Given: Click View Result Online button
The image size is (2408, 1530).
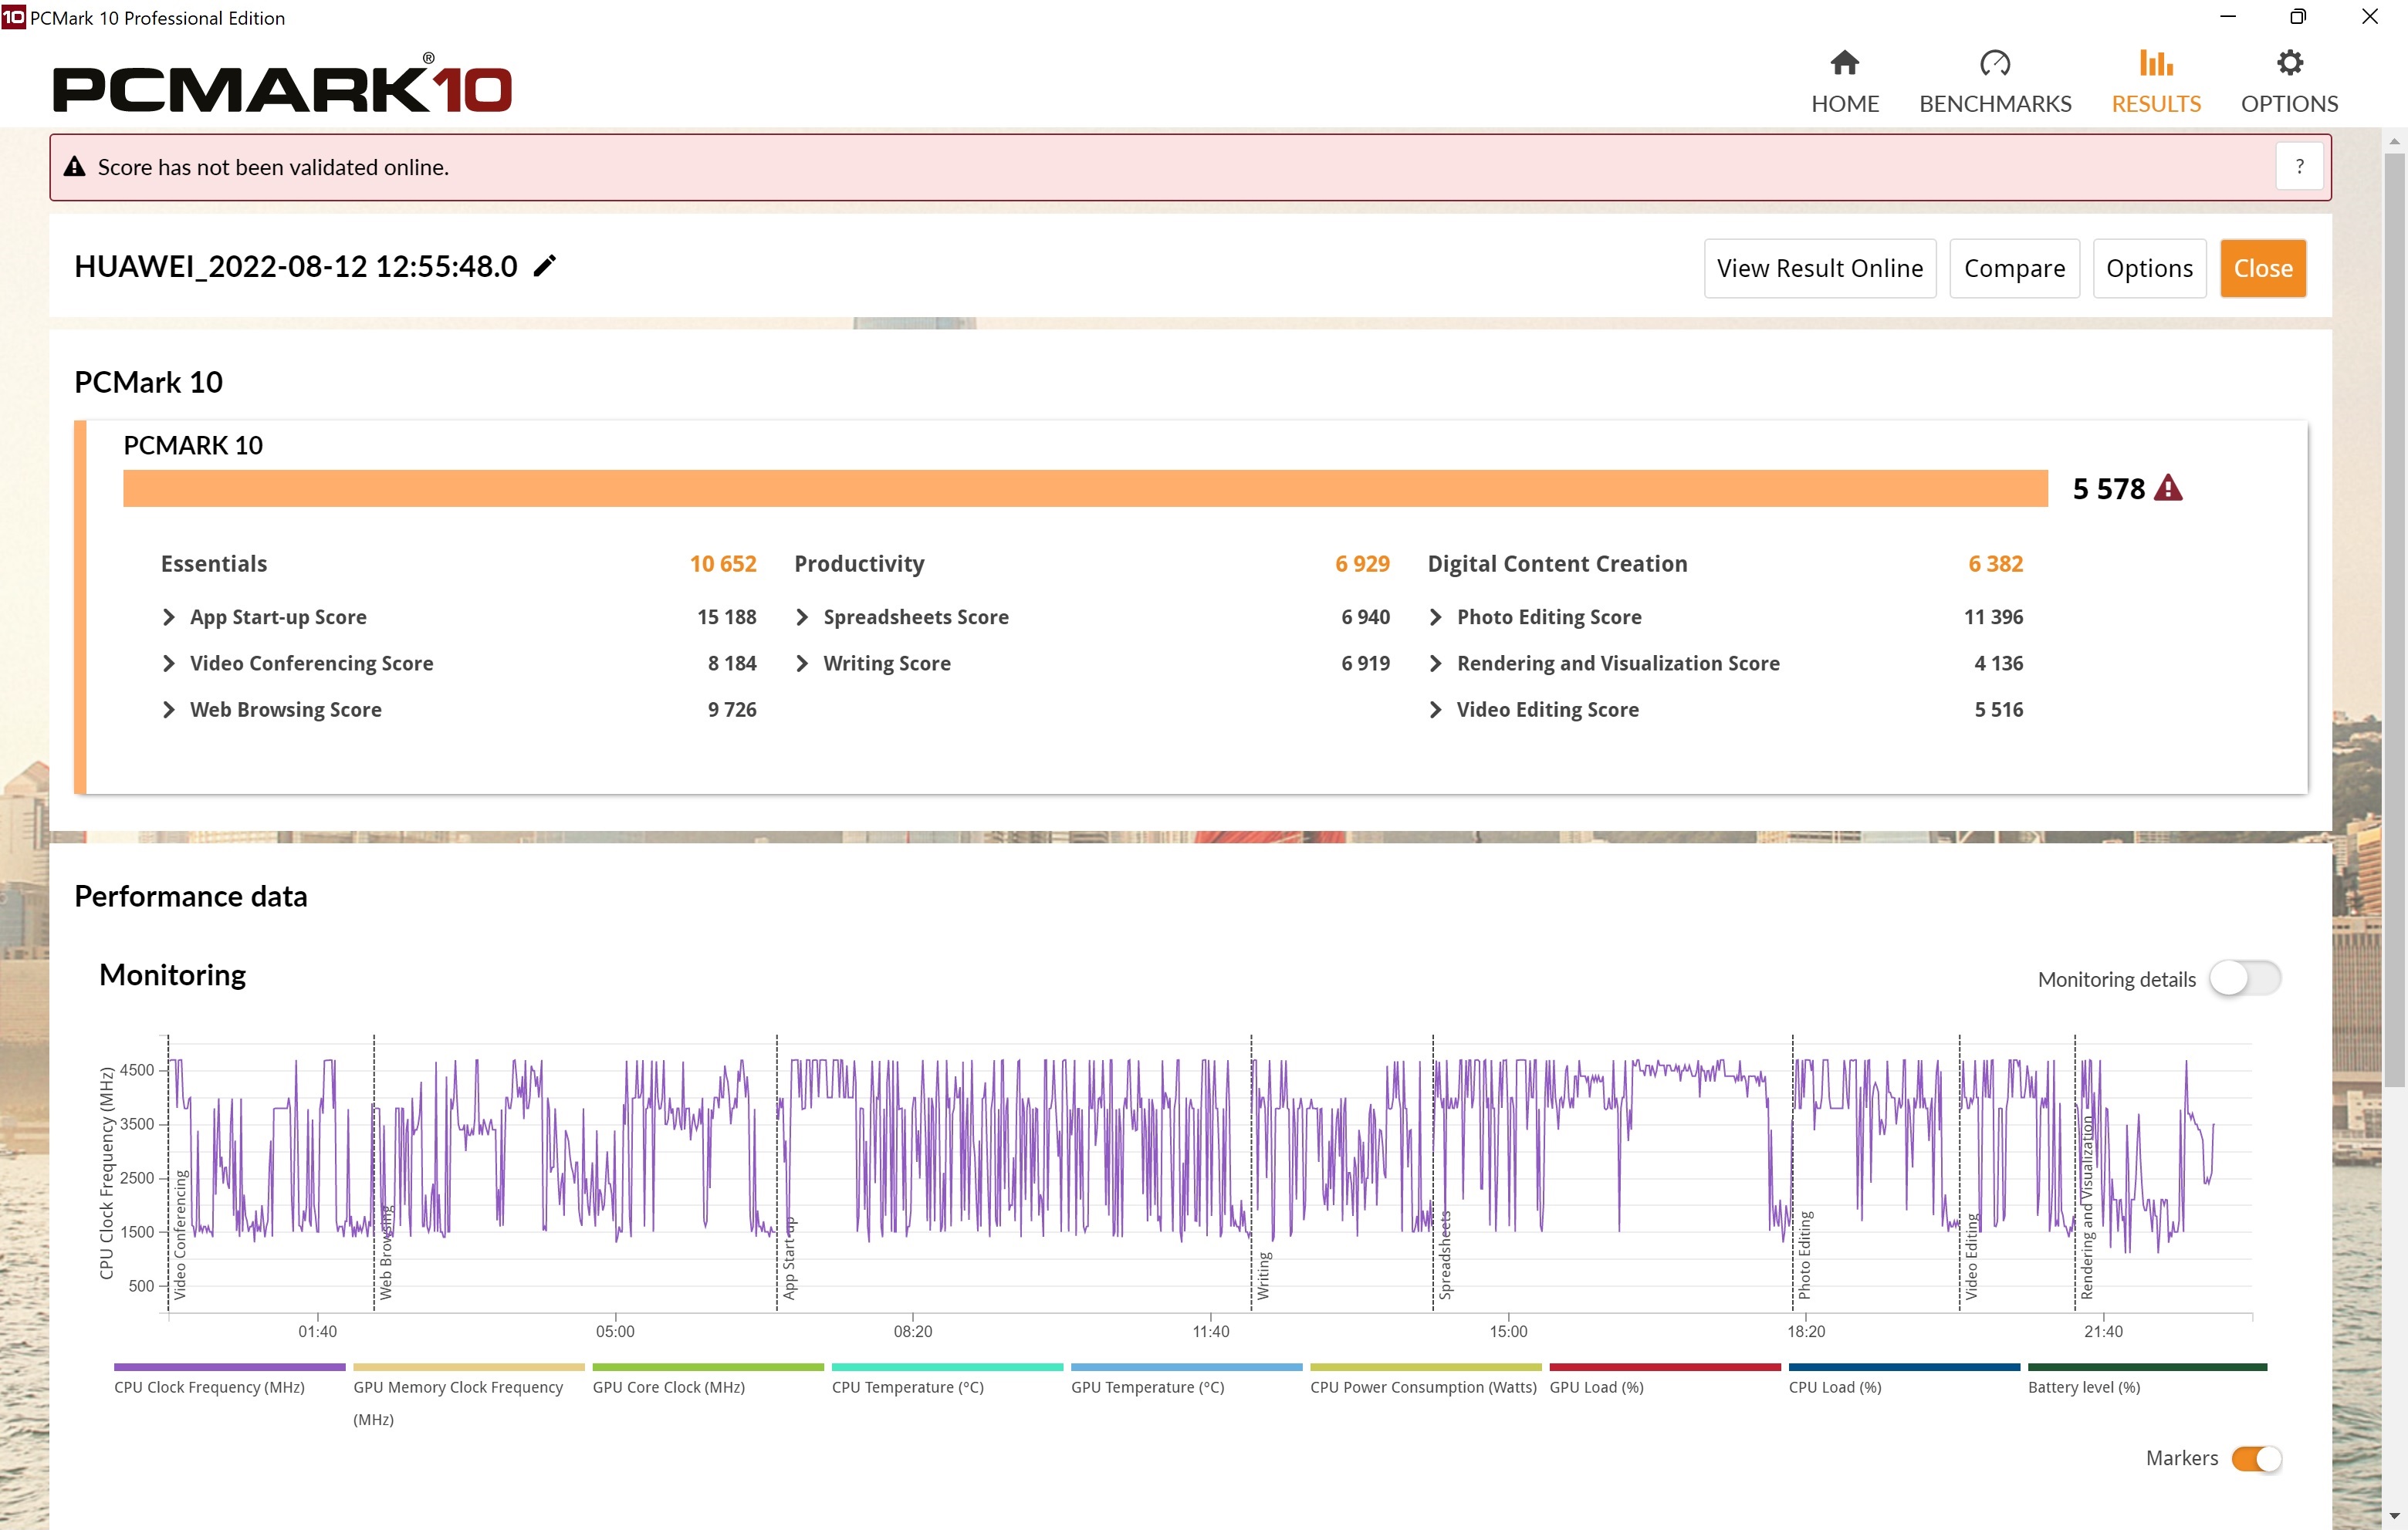Looking at the screenshot, I should coord(1819,268).
